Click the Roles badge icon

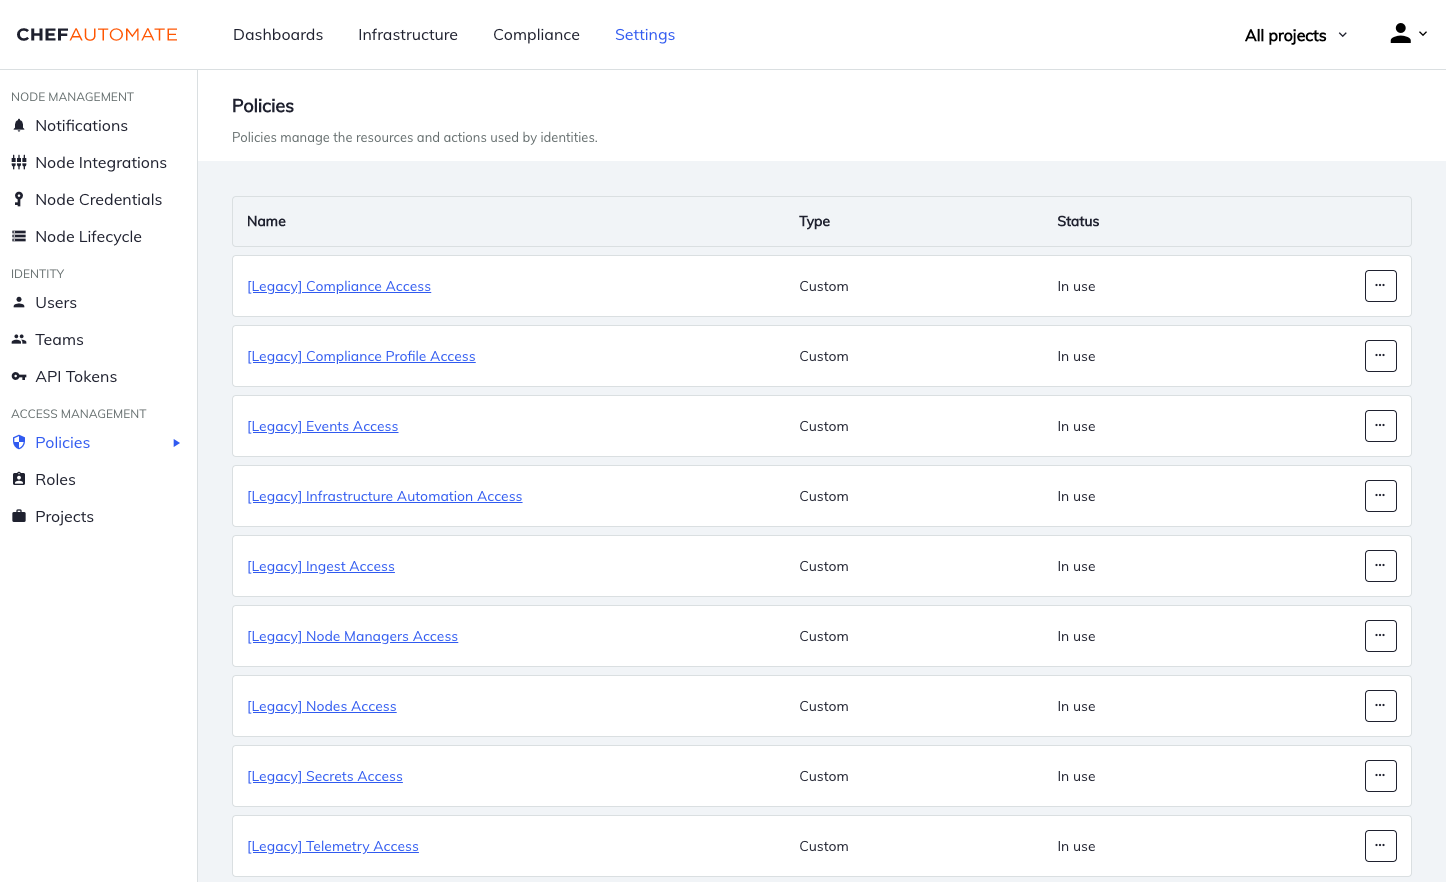[19, 479]
